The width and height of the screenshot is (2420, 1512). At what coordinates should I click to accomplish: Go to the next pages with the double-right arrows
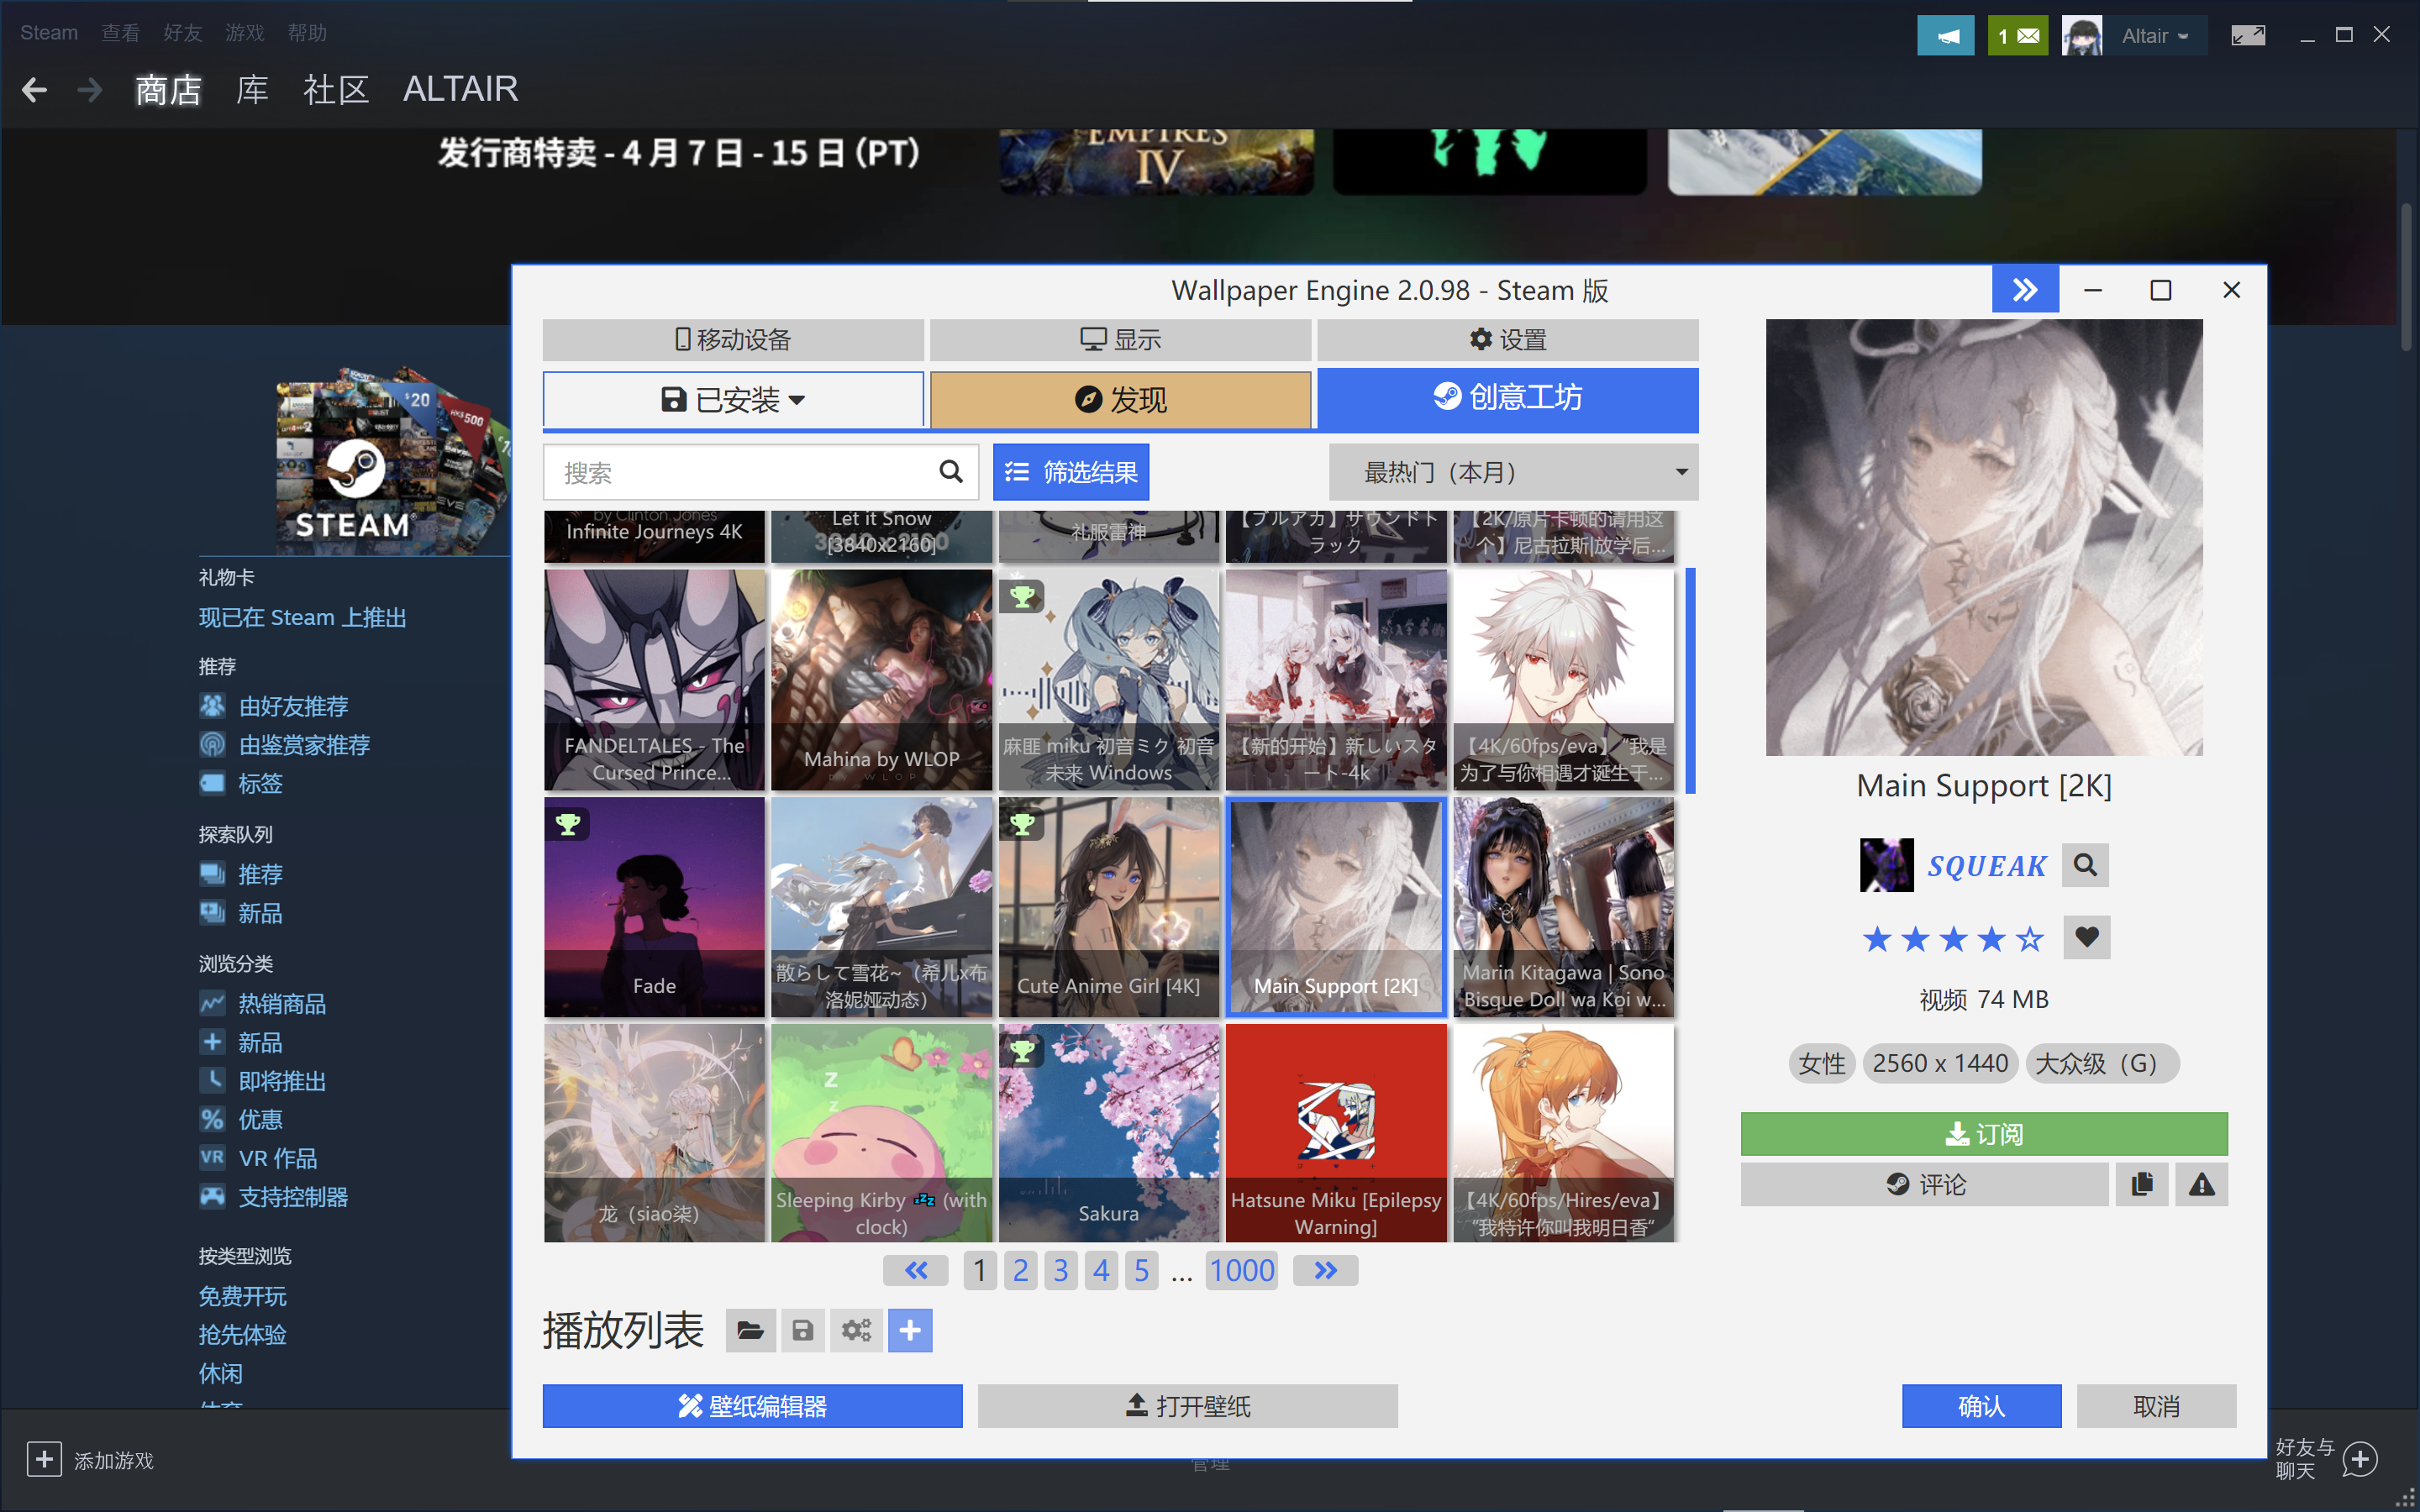(x=1325, y=1271)
